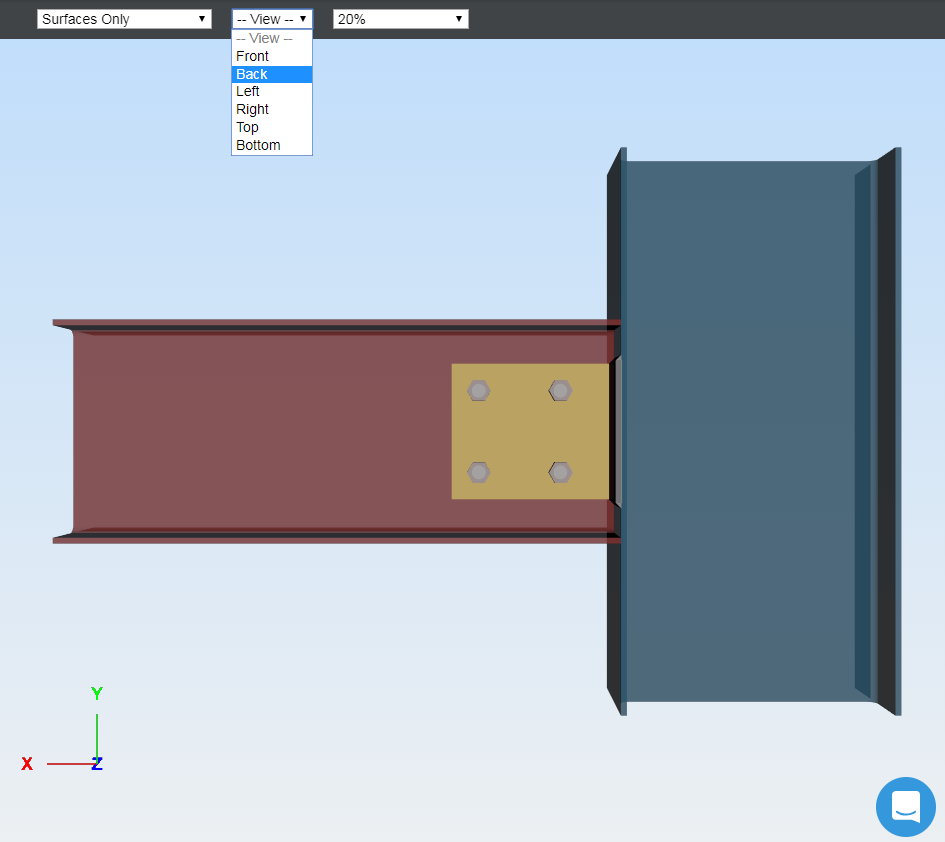This screenshot has width=945, height=842.
Task: Click the blue Z axis label
Action: 97,764
